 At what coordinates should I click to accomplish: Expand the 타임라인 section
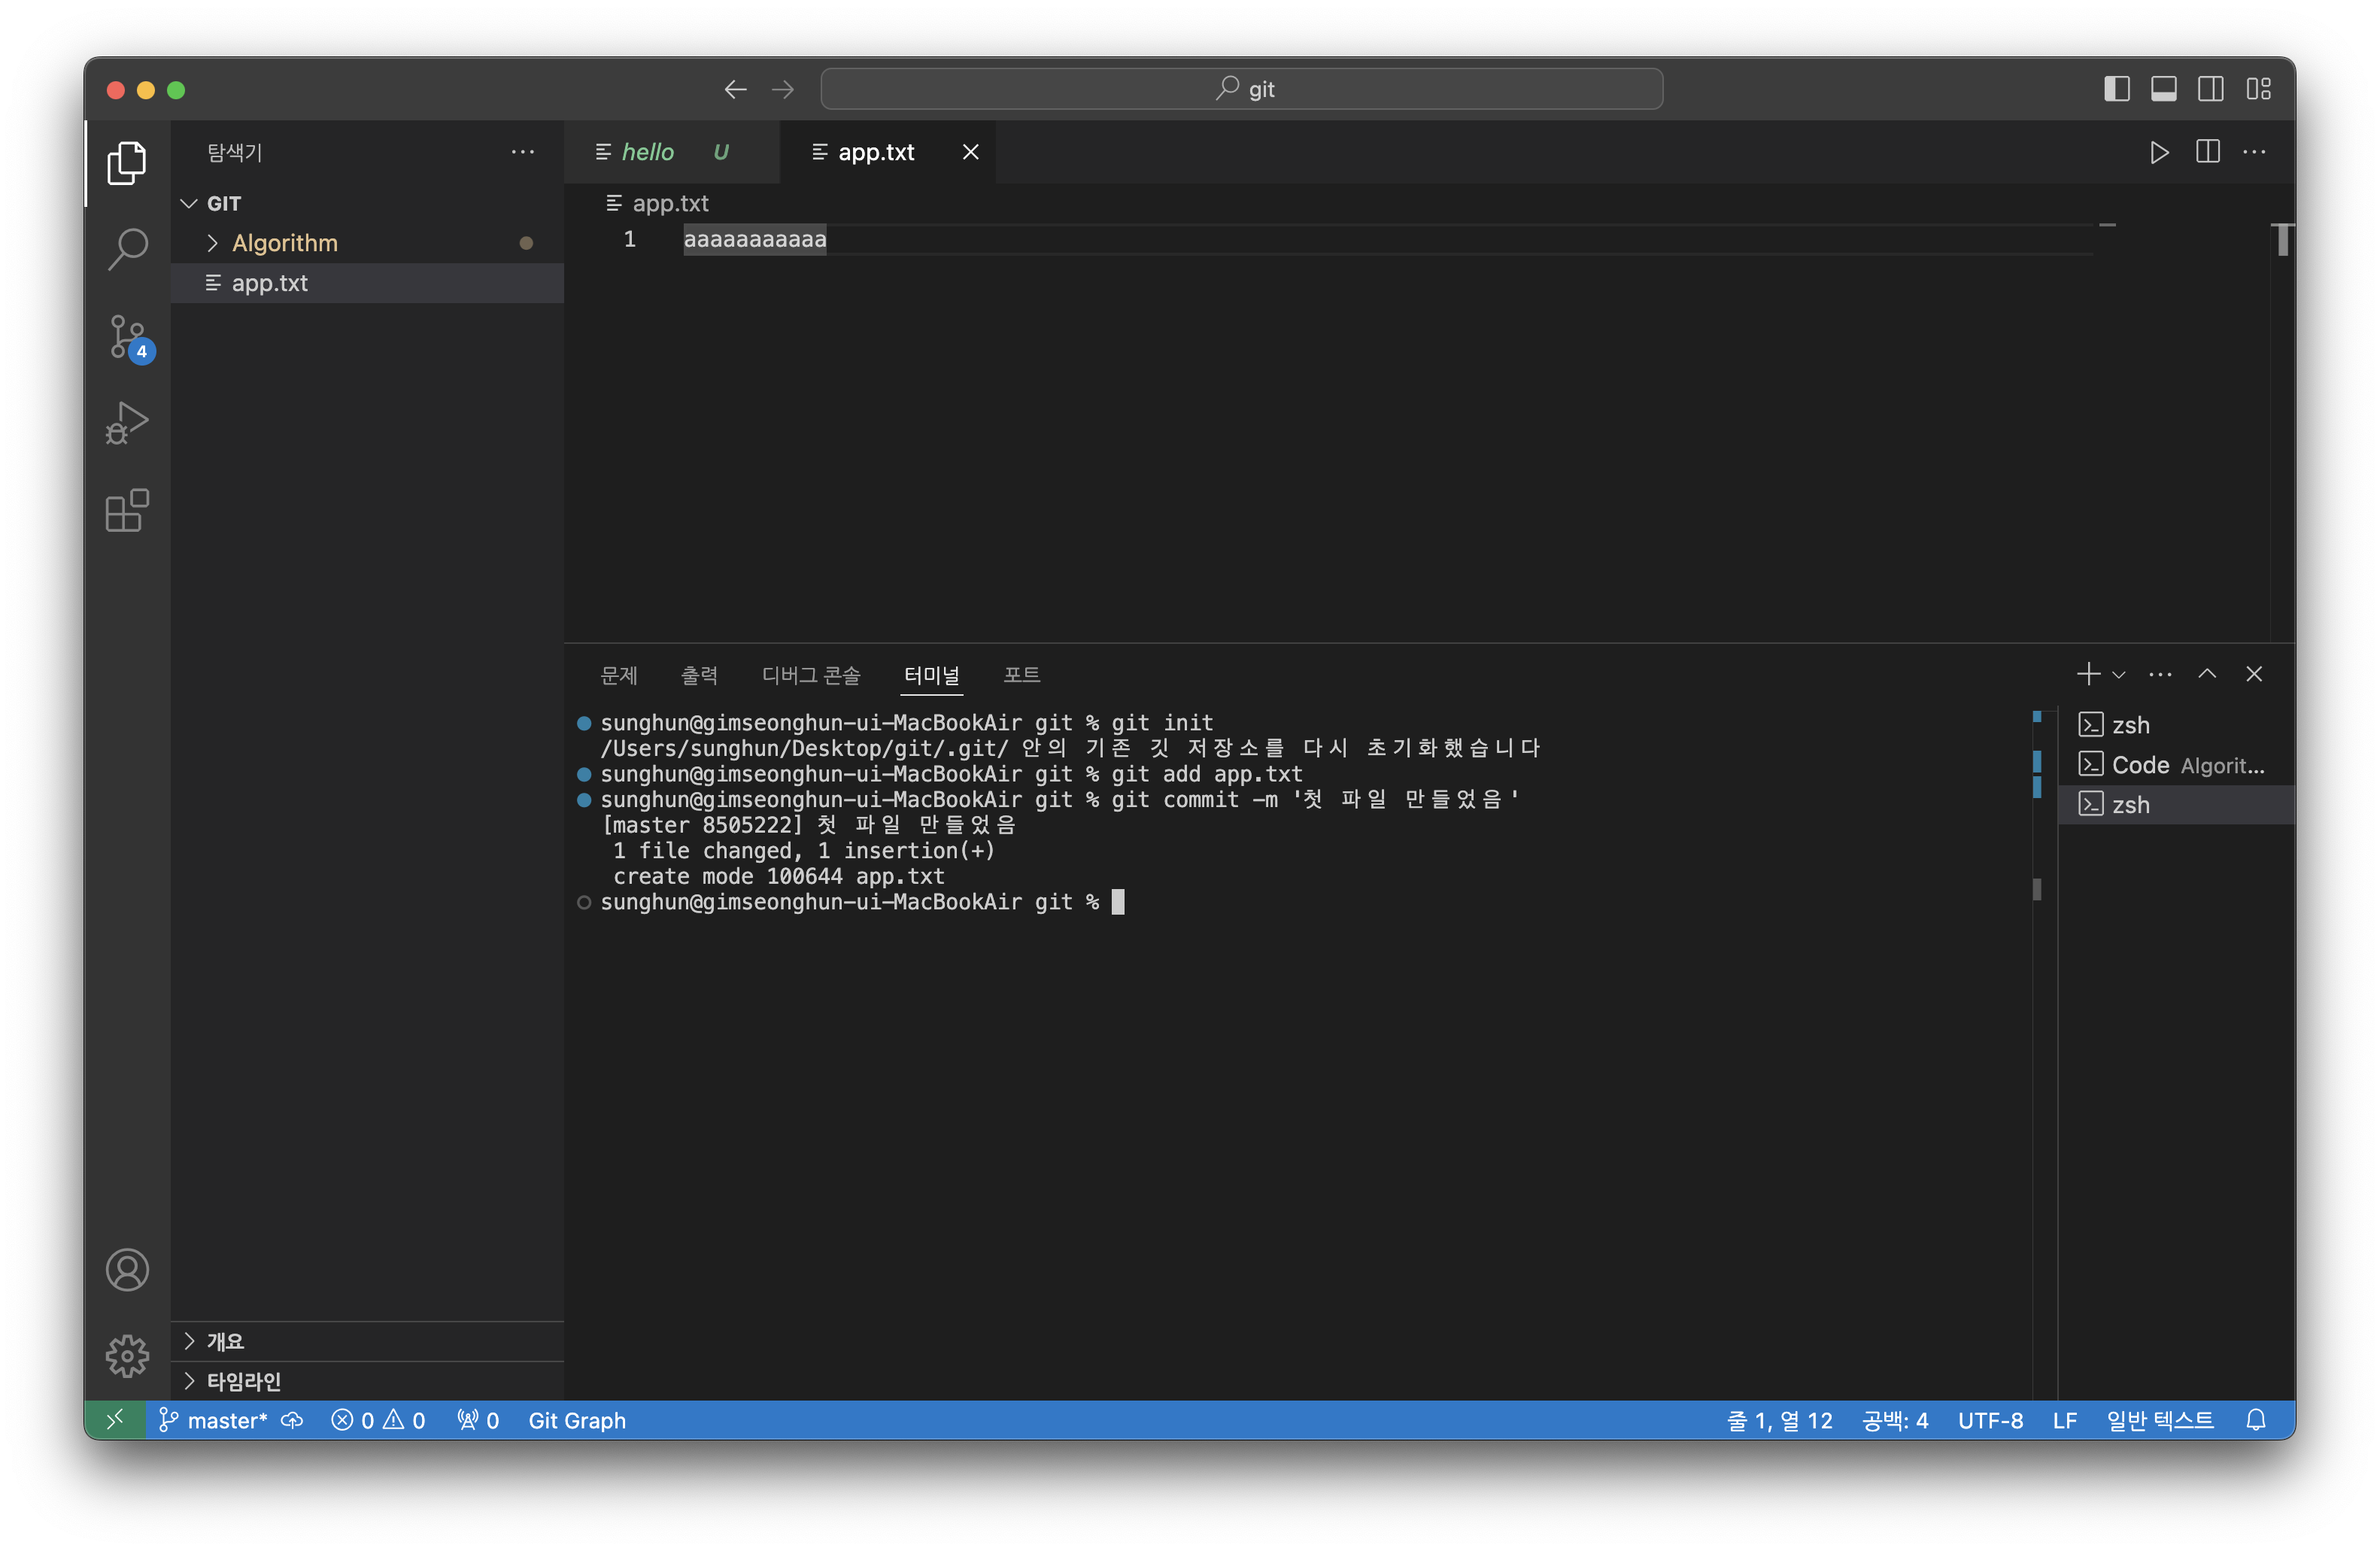tap(243, 1381)
